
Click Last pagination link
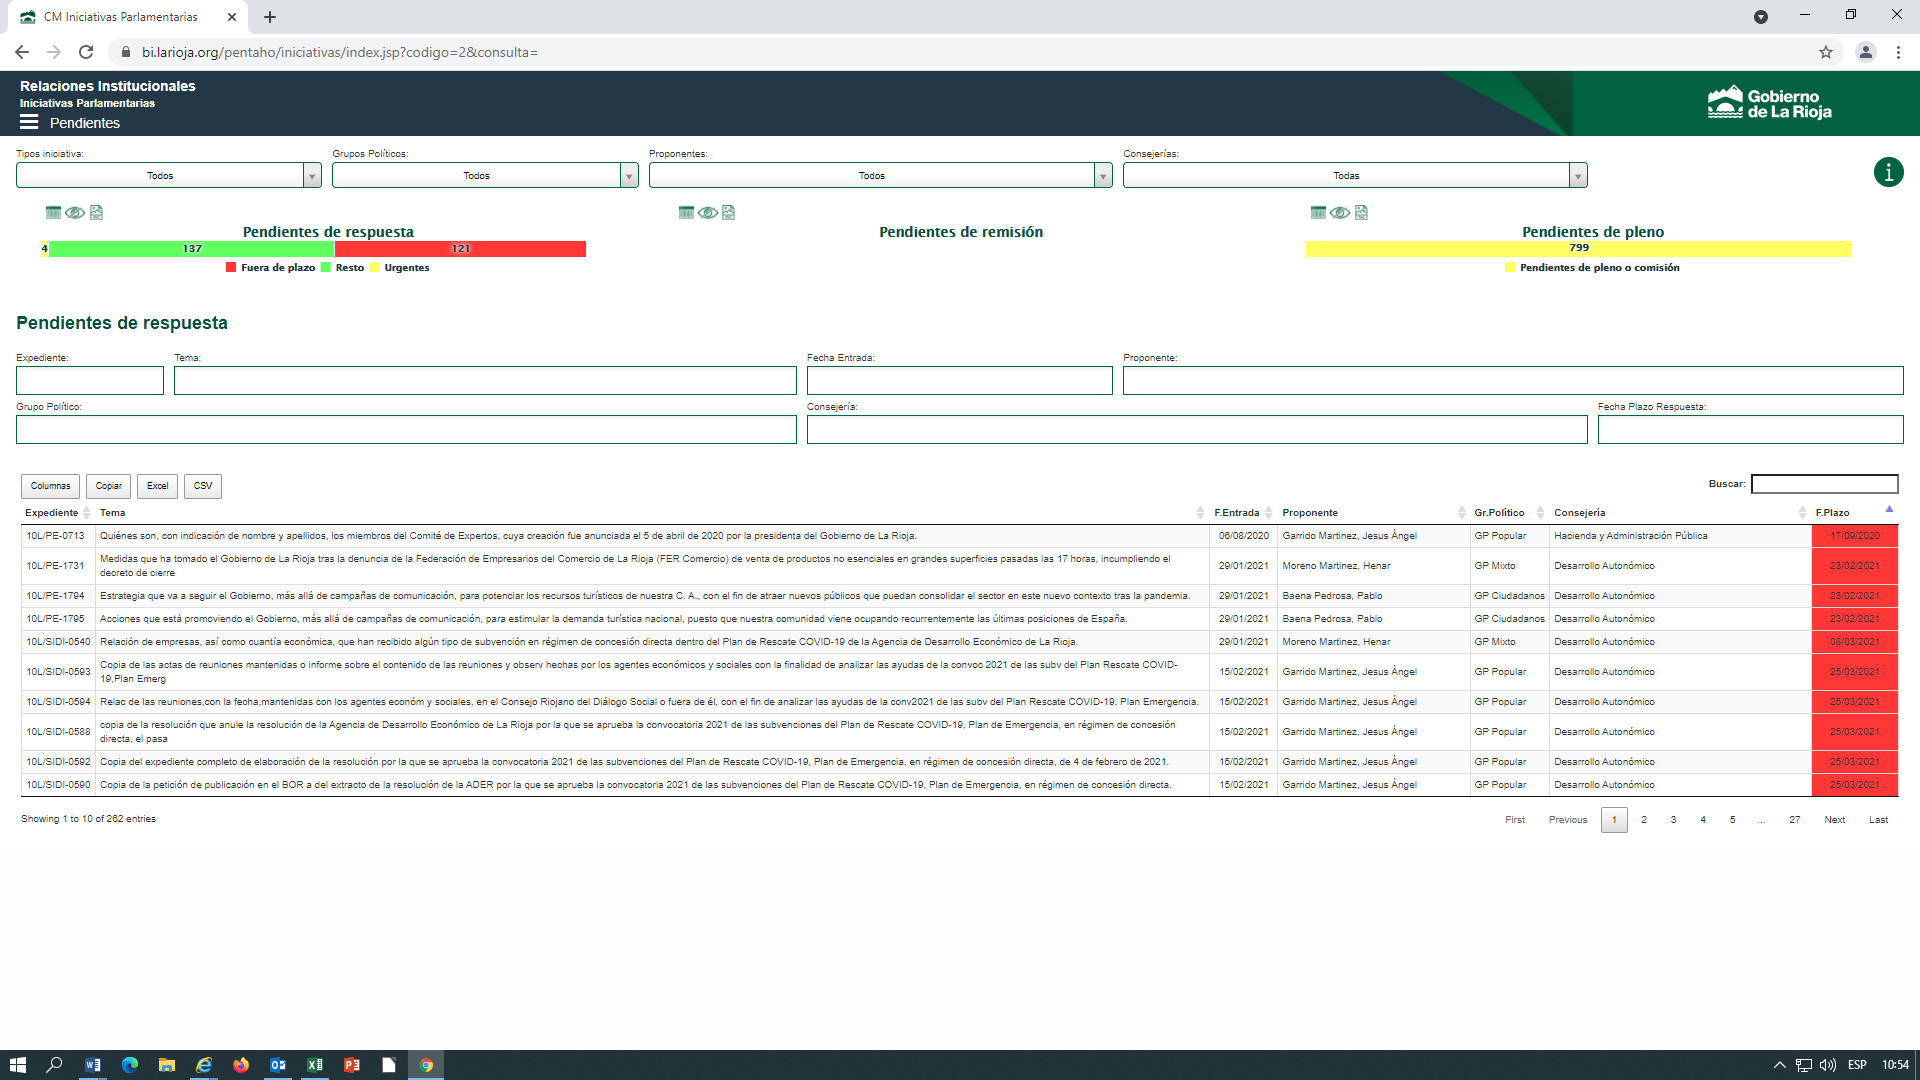point(1878,820)
